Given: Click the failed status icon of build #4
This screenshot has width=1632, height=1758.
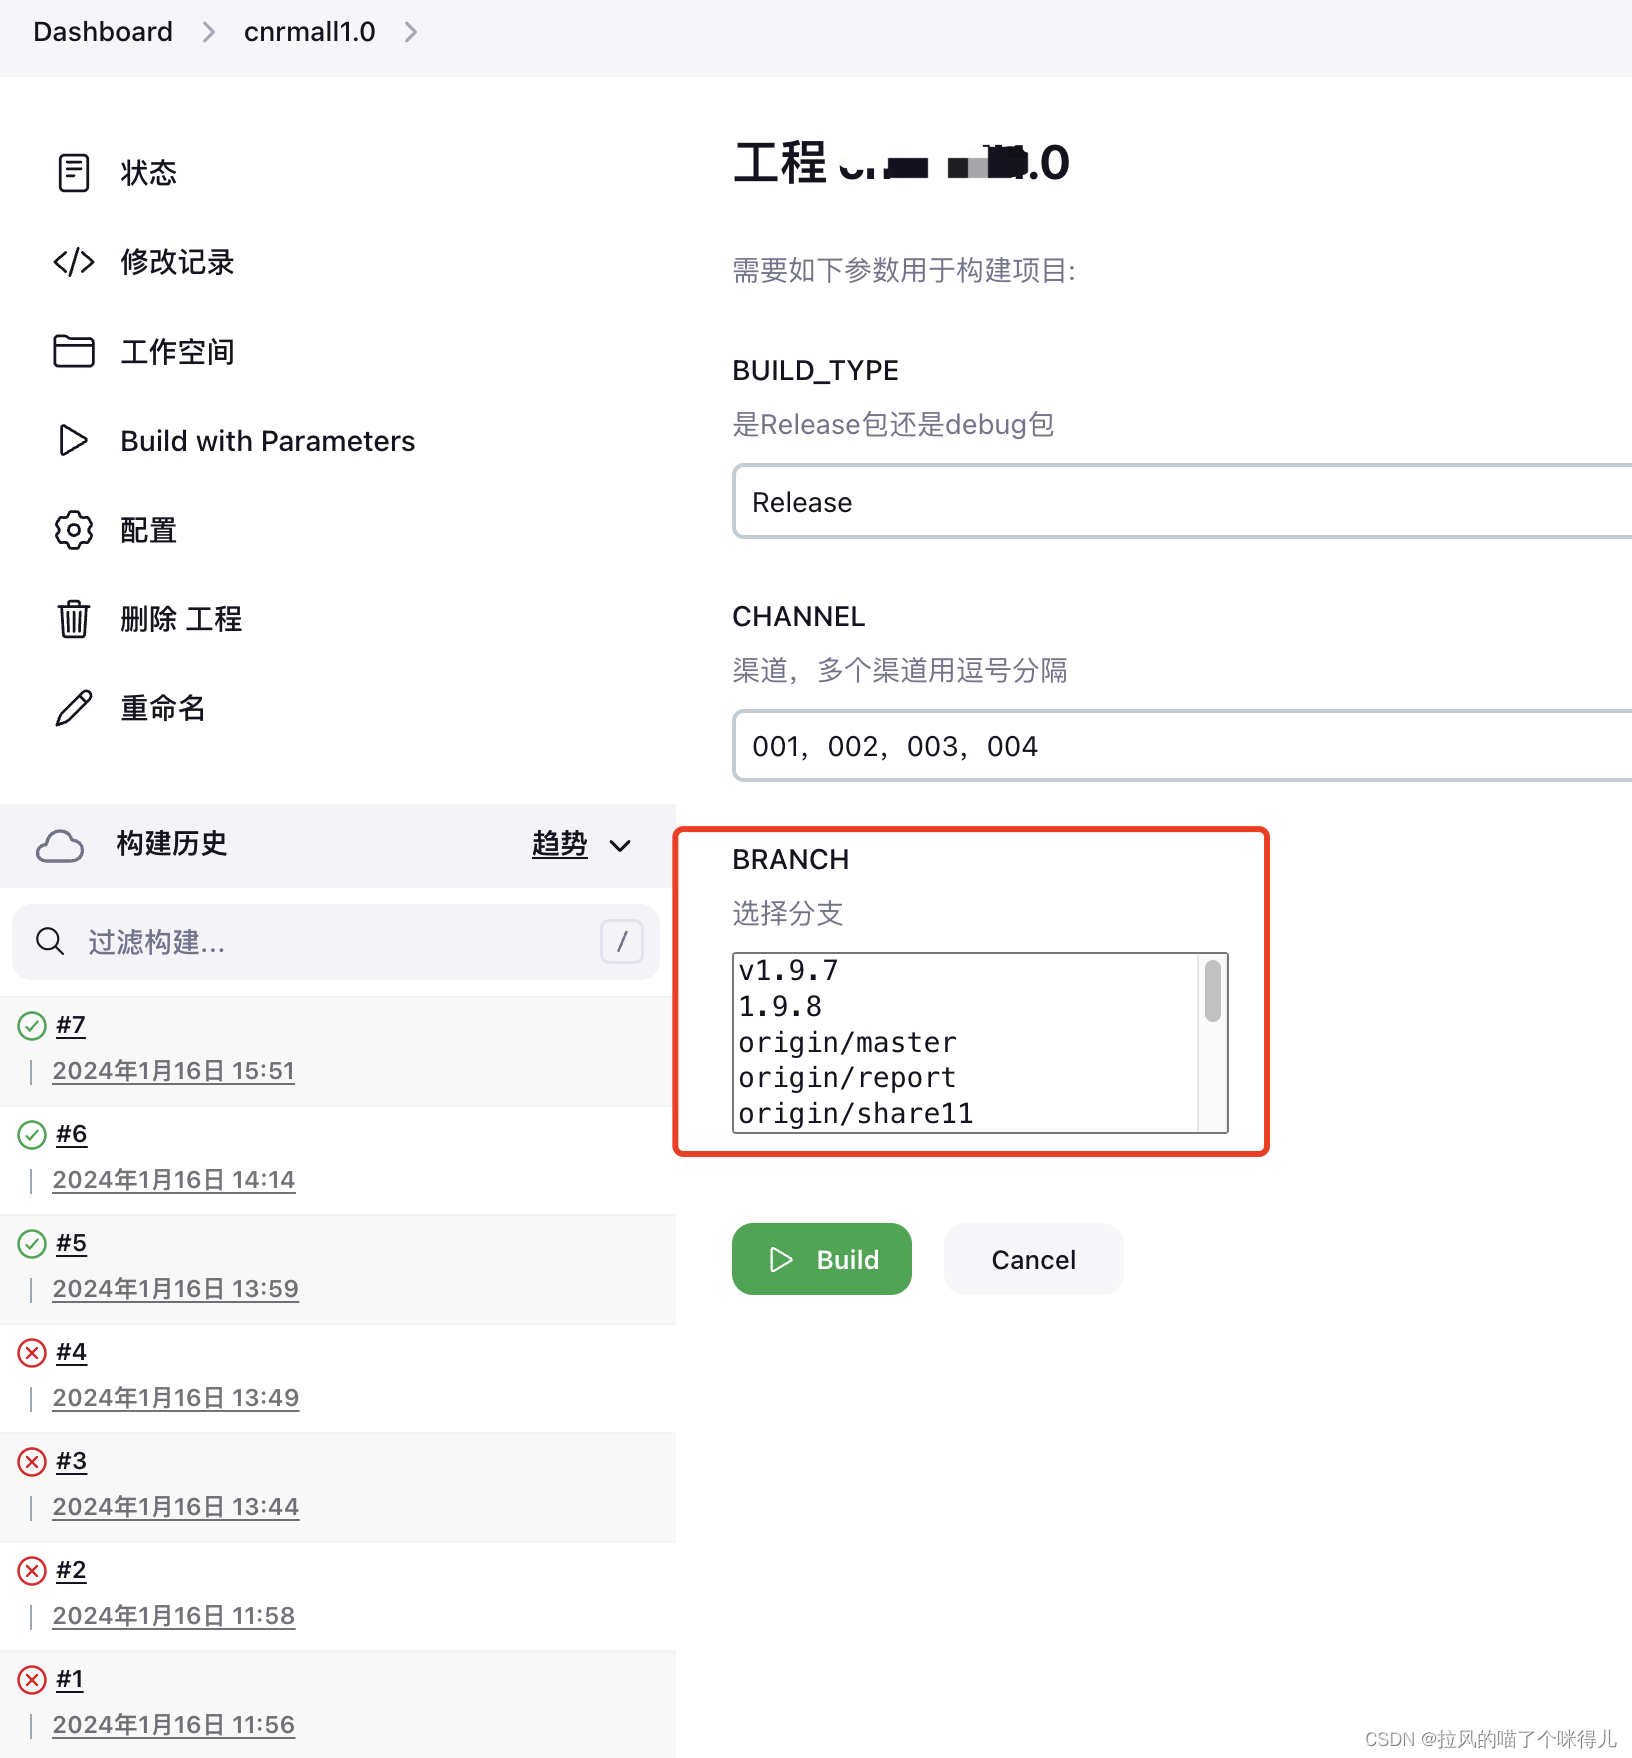Looking at the screenshot, I should [32, 1352].
